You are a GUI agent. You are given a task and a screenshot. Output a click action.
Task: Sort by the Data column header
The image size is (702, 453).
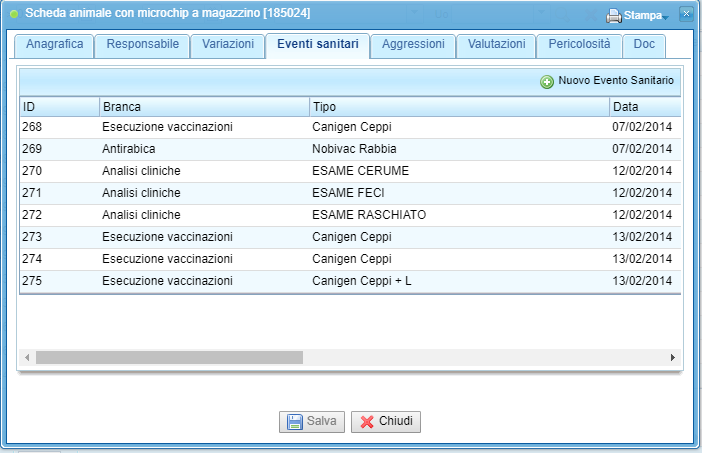(645, 107)
